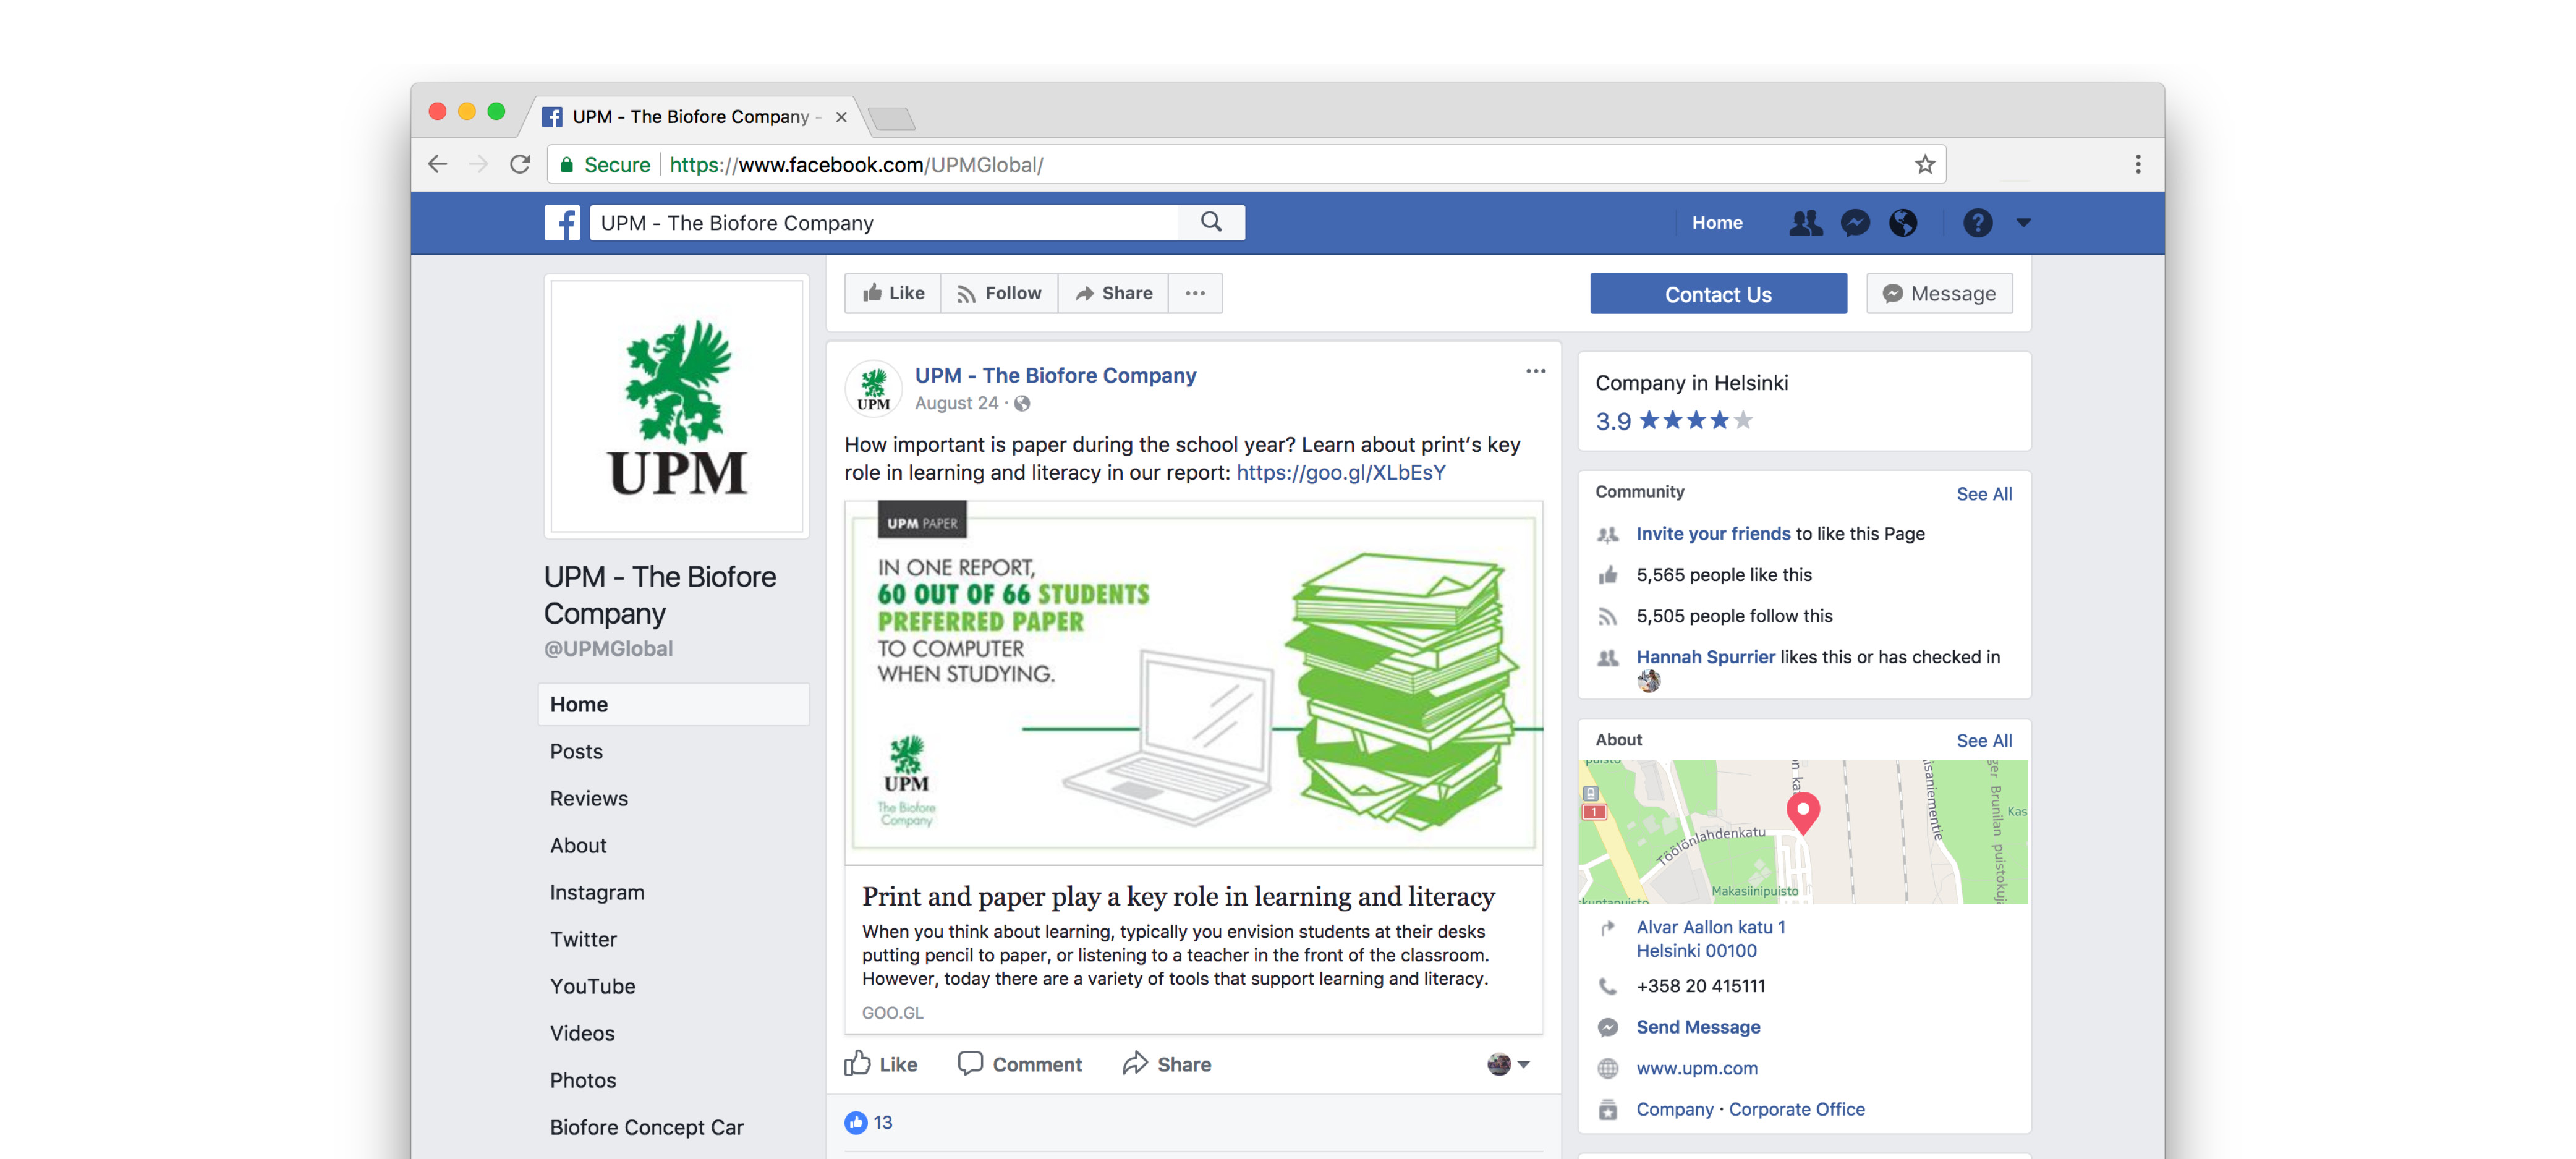
Task: Open post options ellipsis menu
Action: tap(1535, 371)
